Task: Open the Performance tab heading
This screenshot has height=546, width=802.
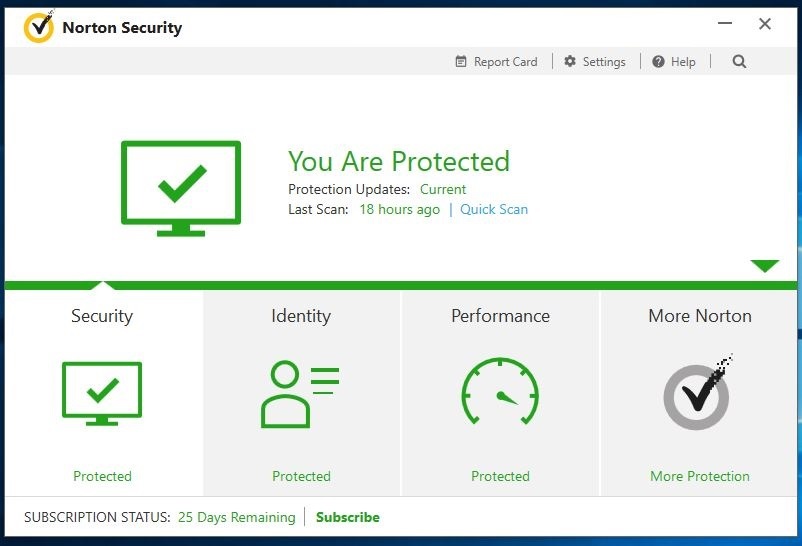Action: tap(500, 316)
